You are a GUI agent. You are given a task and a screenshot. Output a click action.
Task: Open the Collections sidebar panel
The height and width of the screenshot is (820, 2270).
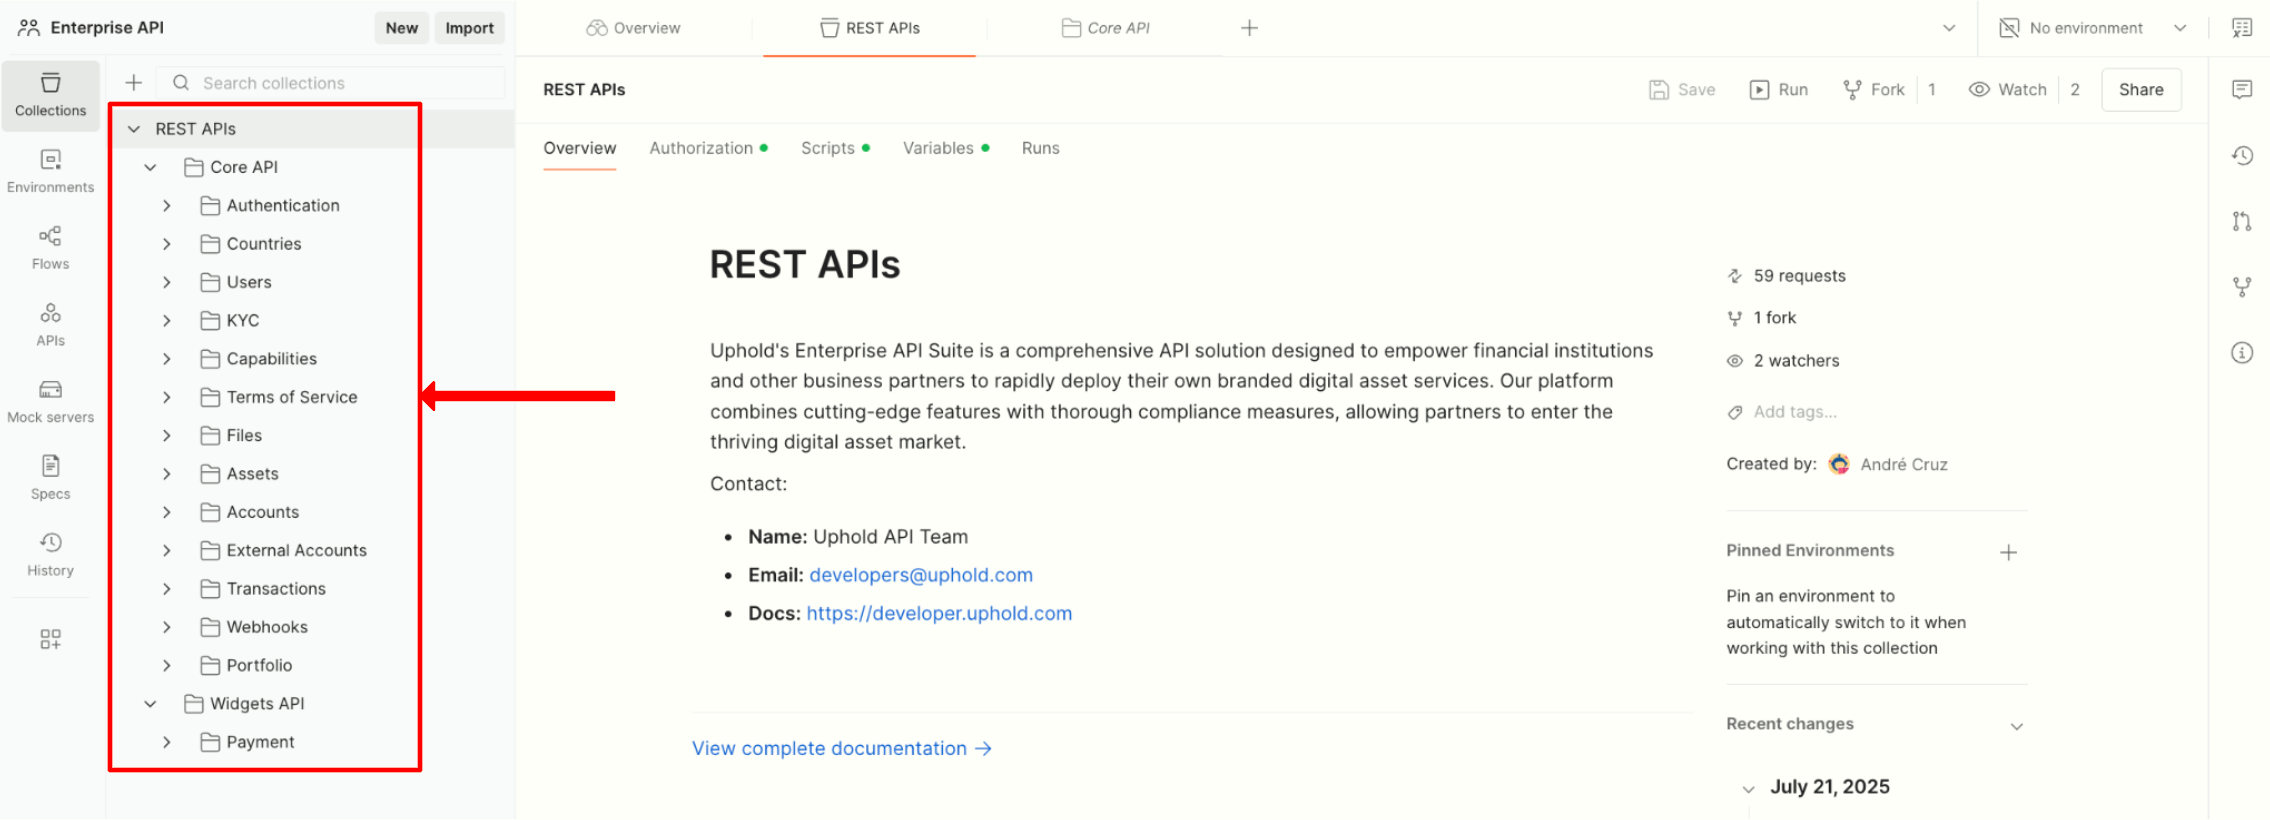(51, 95)
